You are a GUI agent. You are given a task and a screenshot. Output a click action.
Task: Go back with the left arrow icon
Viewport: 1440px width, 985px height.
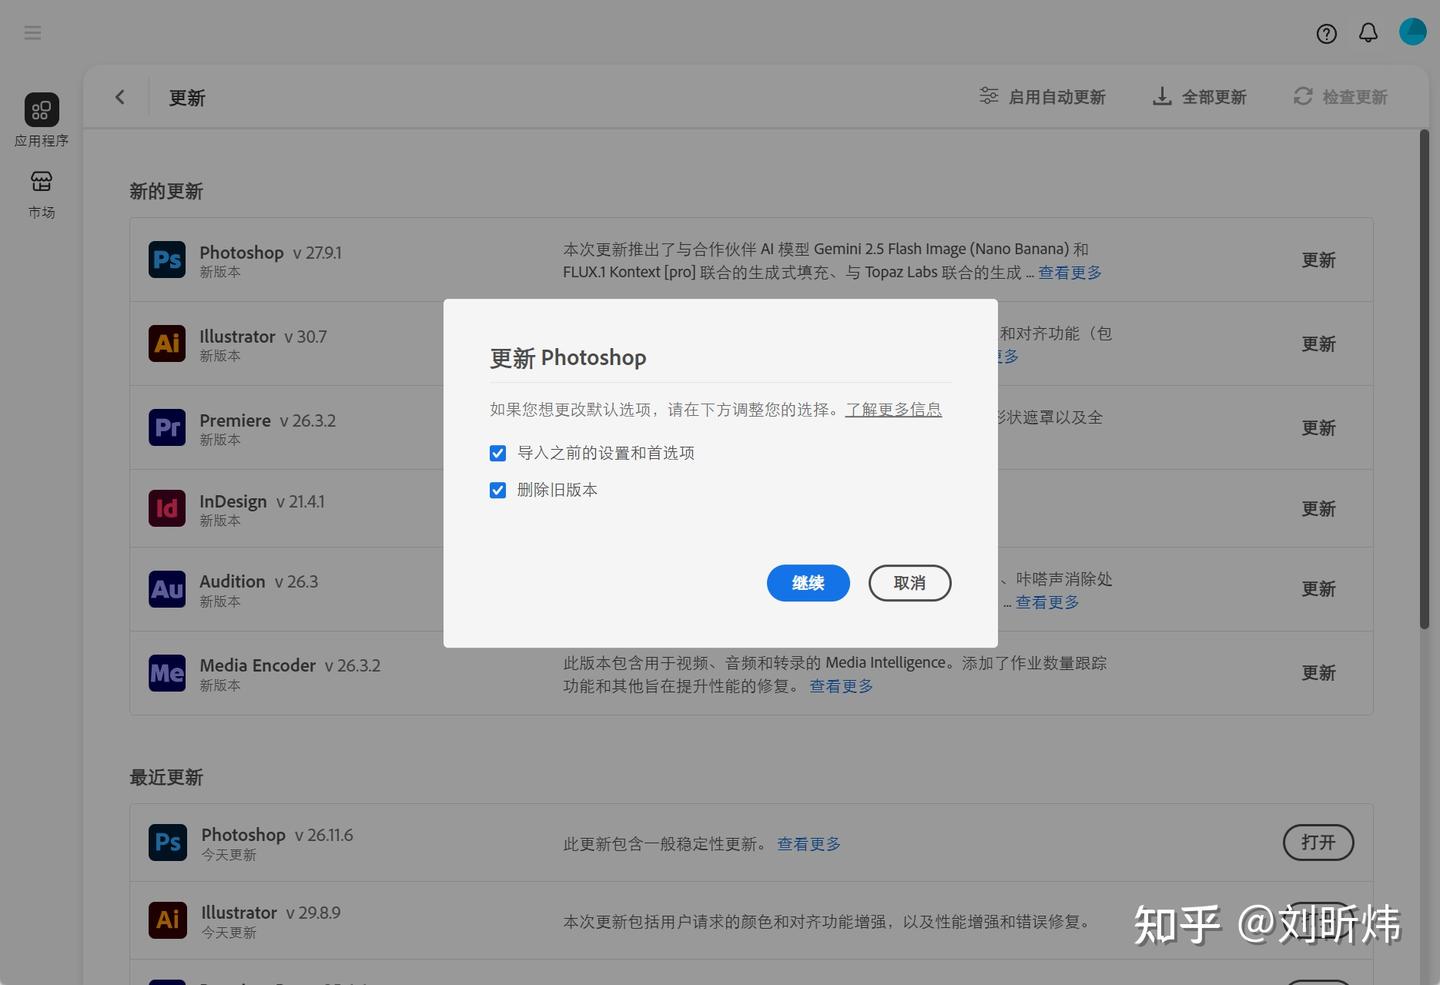120,97
